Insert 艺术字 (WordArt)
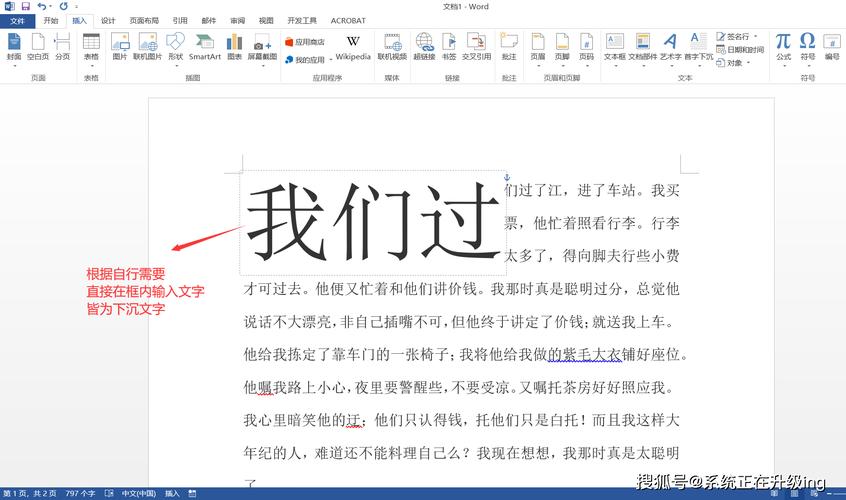The height and width of the screenshot is (500, 846). point(670,49)
